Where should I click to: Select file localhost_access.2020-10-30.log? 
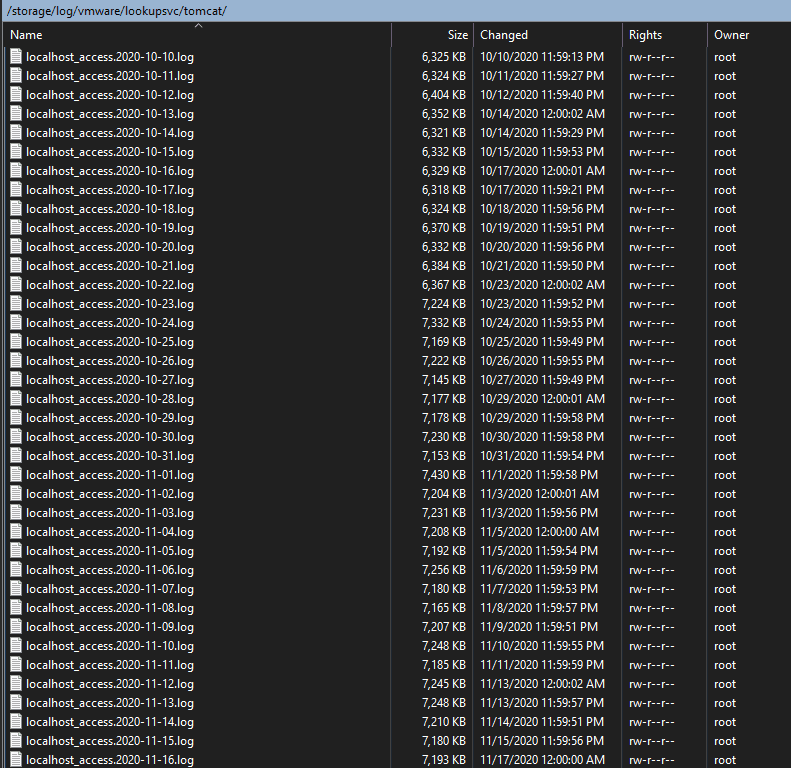click(110, 437)
